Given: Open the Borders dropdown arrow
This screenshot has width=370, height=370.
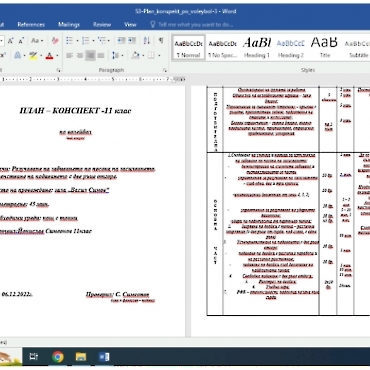Looking at the screenshot, I should tap(159, 55).
